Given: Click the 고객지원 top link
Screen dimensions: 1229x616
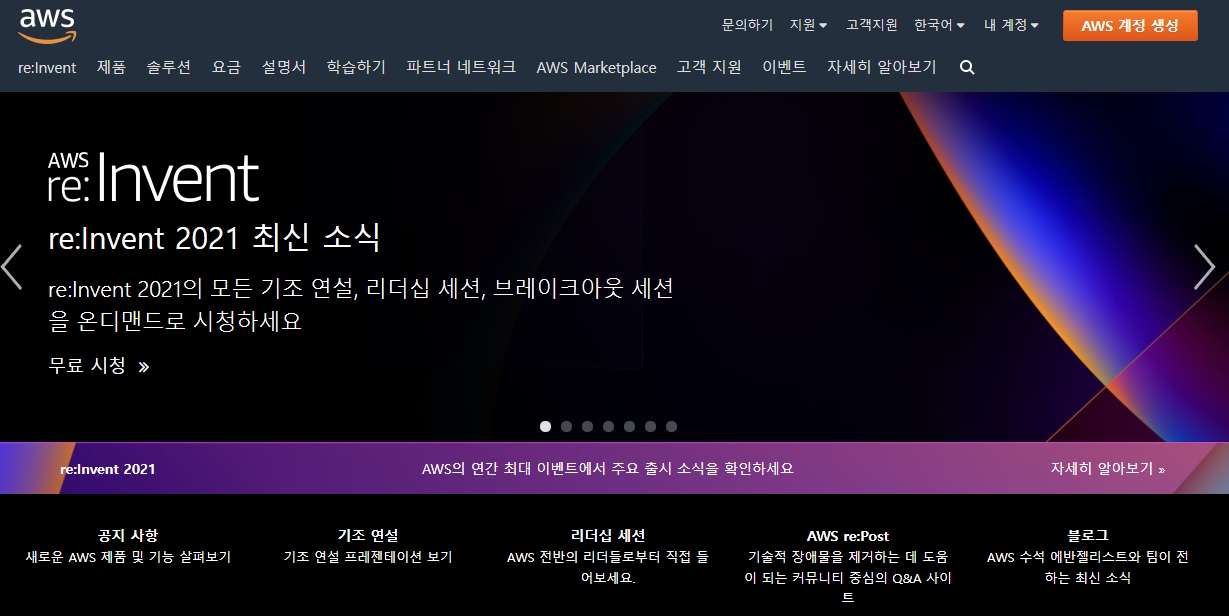Looking at the screenshot, I should click(872, 25).
